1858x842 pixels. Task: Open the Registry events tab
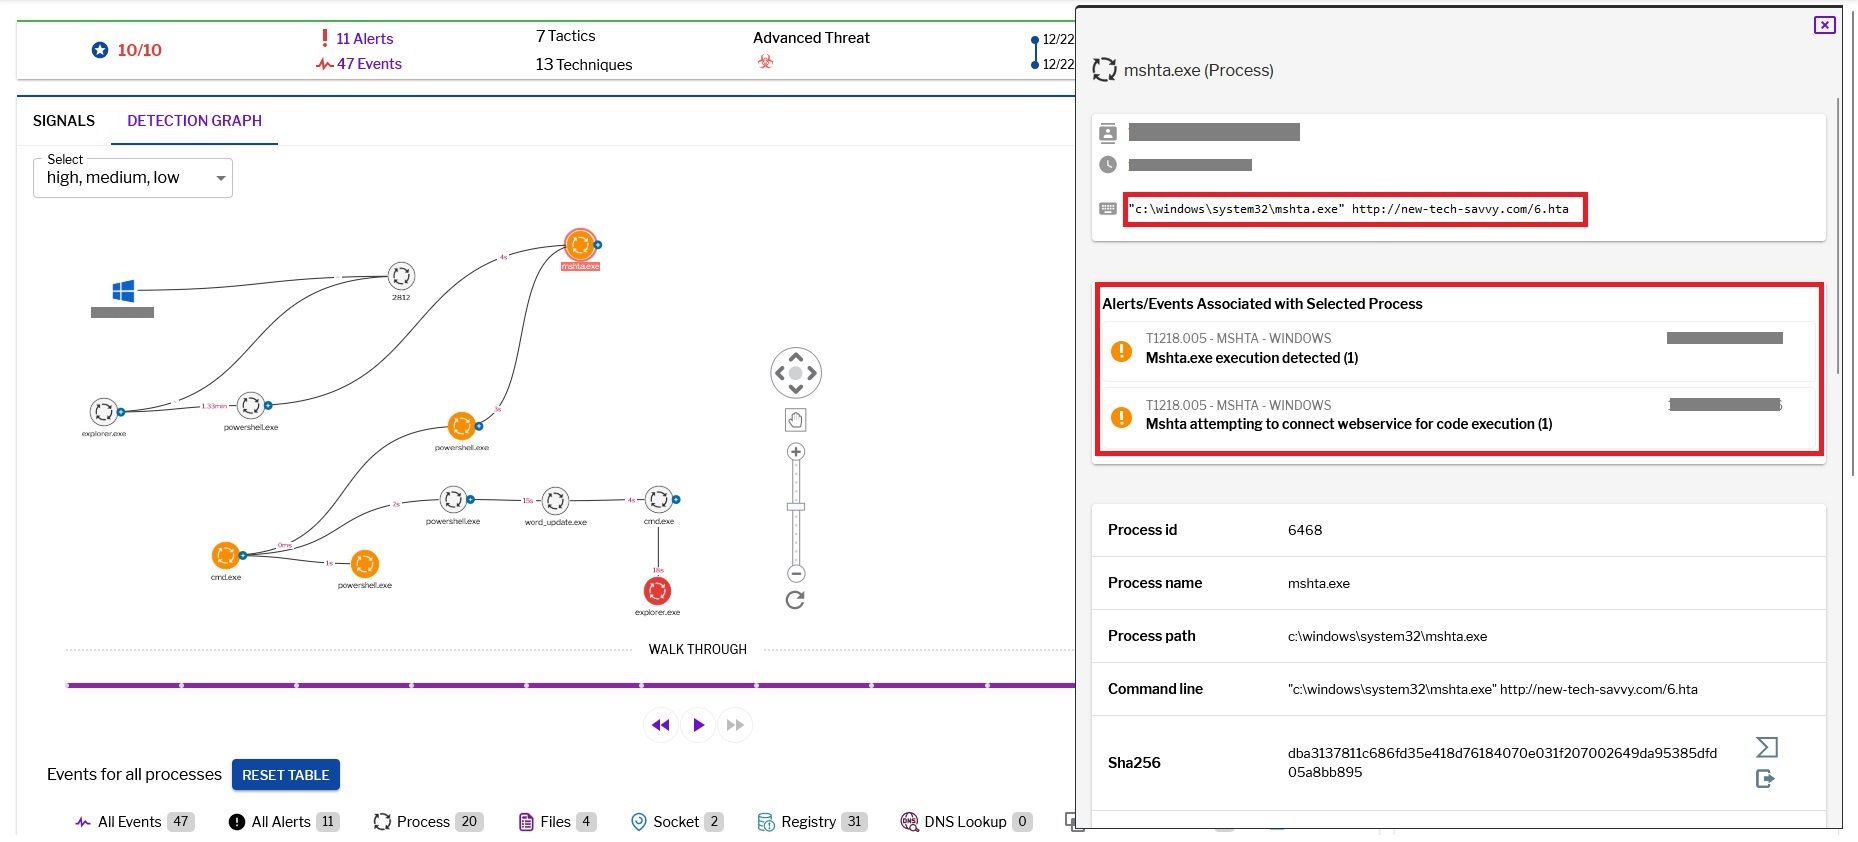[809, 822]
